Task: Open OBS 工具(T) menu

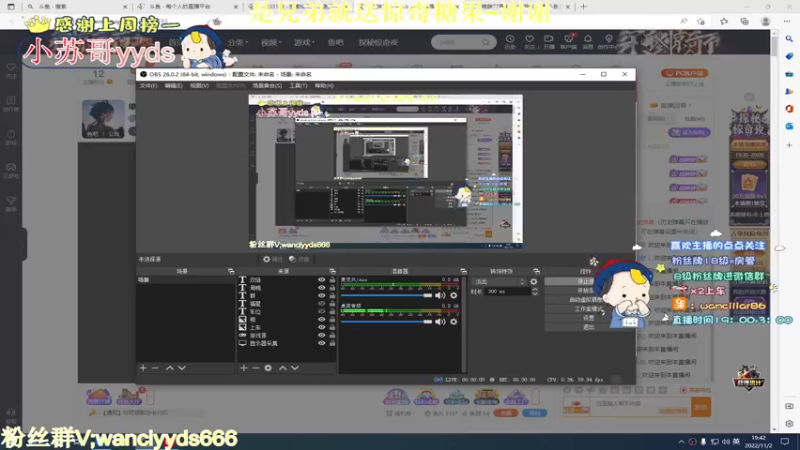Action: point(298,86)
